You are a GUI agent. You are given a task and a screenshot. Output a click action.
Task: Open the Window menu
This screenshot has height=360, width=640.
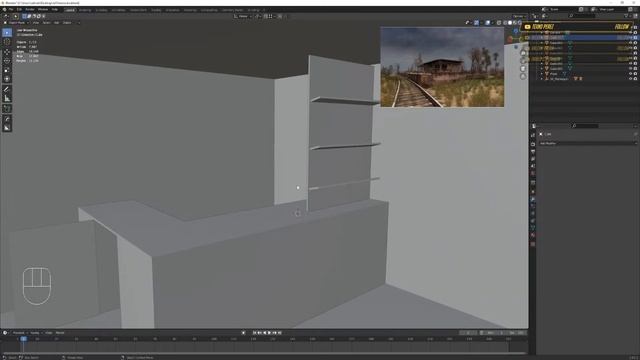click(43, 9)
